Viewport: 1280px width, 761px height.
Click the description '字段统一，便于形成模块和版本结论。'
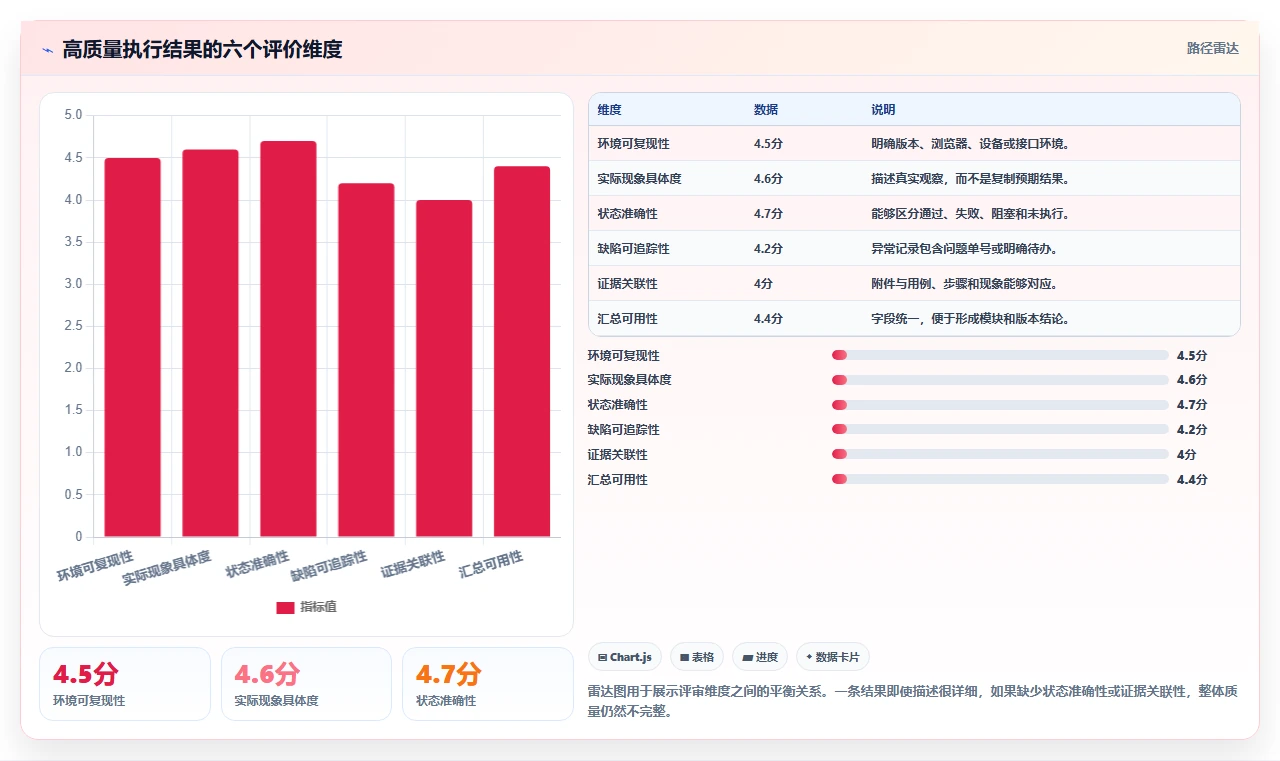click(x=971, y=319)
